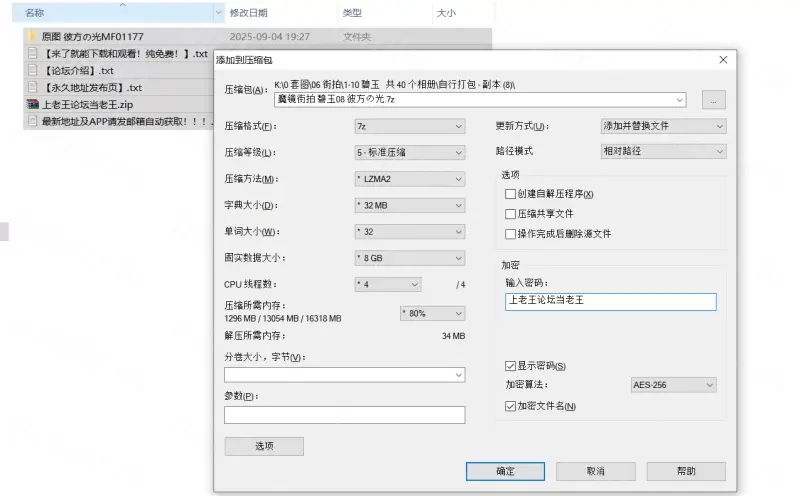Click the 参数 input field
The image size is (800, 496).
tap(344, 415)
